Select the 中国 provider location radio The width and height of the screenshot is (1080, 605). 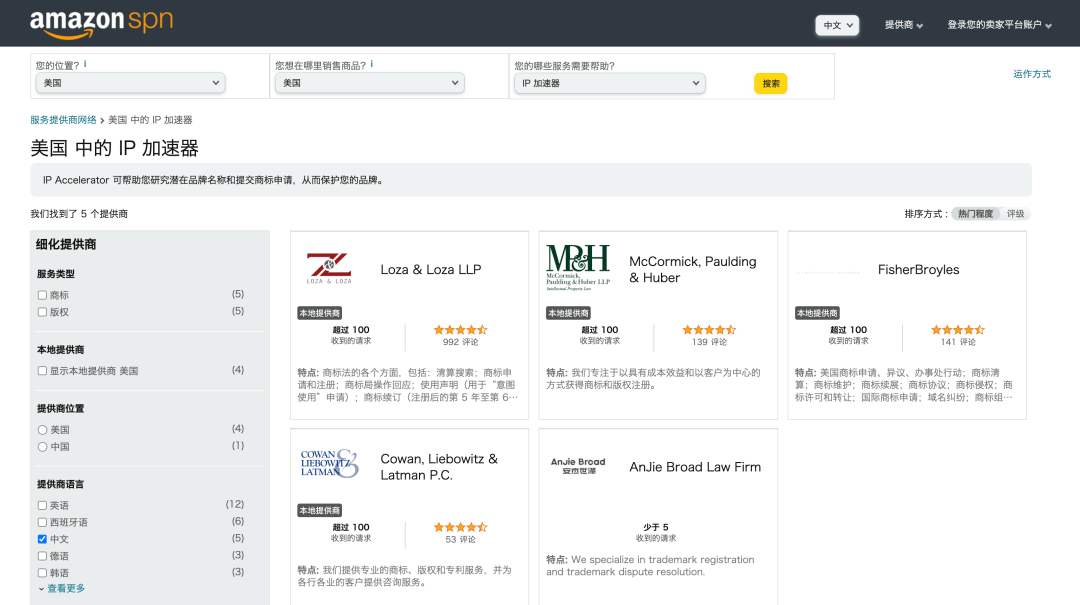coord(42,447)
